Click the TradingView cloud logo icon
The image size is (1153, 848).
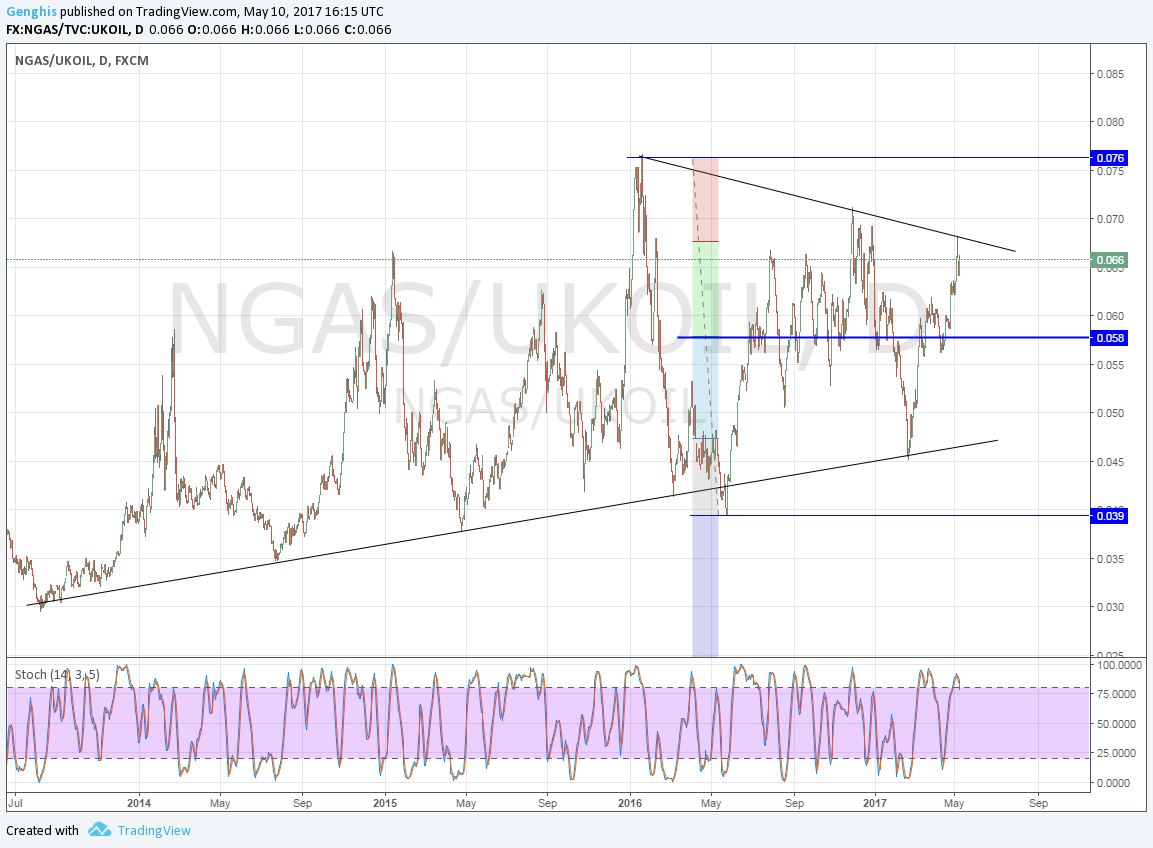pyautogui.click(x=99, y=830)
